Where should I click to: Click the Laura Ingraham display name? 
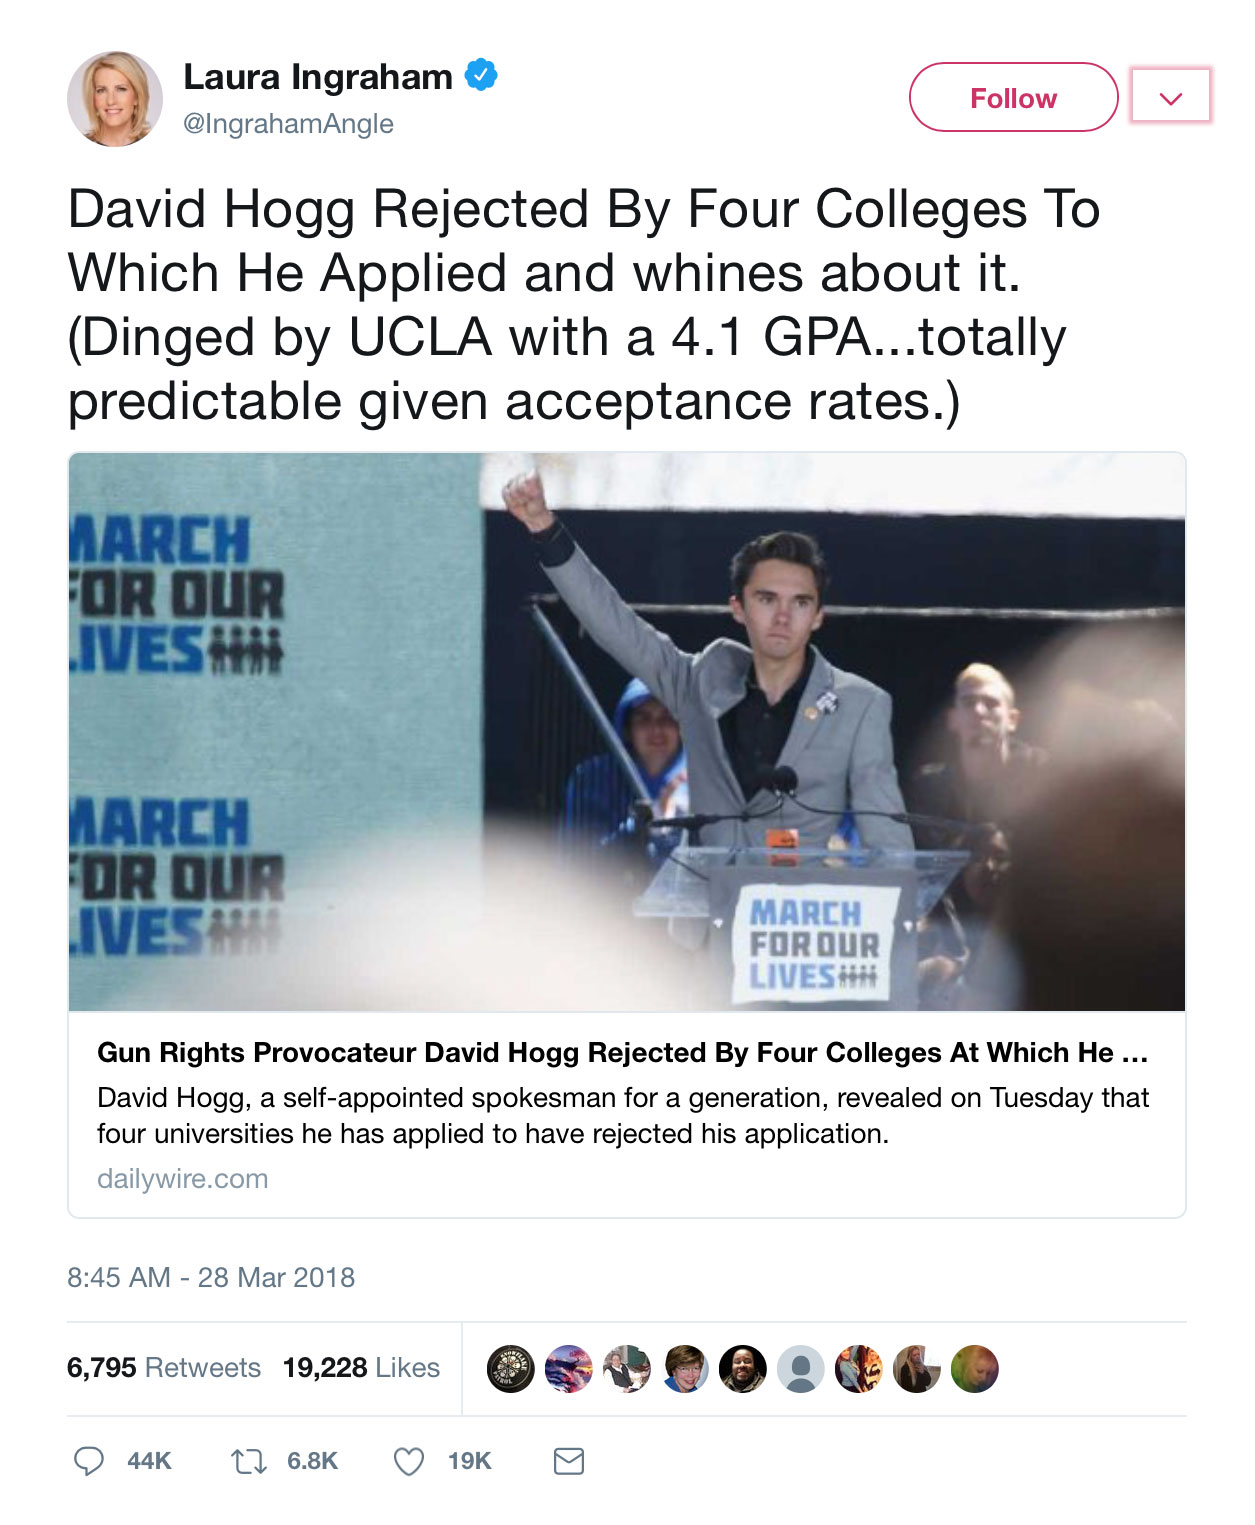[318, 77]
